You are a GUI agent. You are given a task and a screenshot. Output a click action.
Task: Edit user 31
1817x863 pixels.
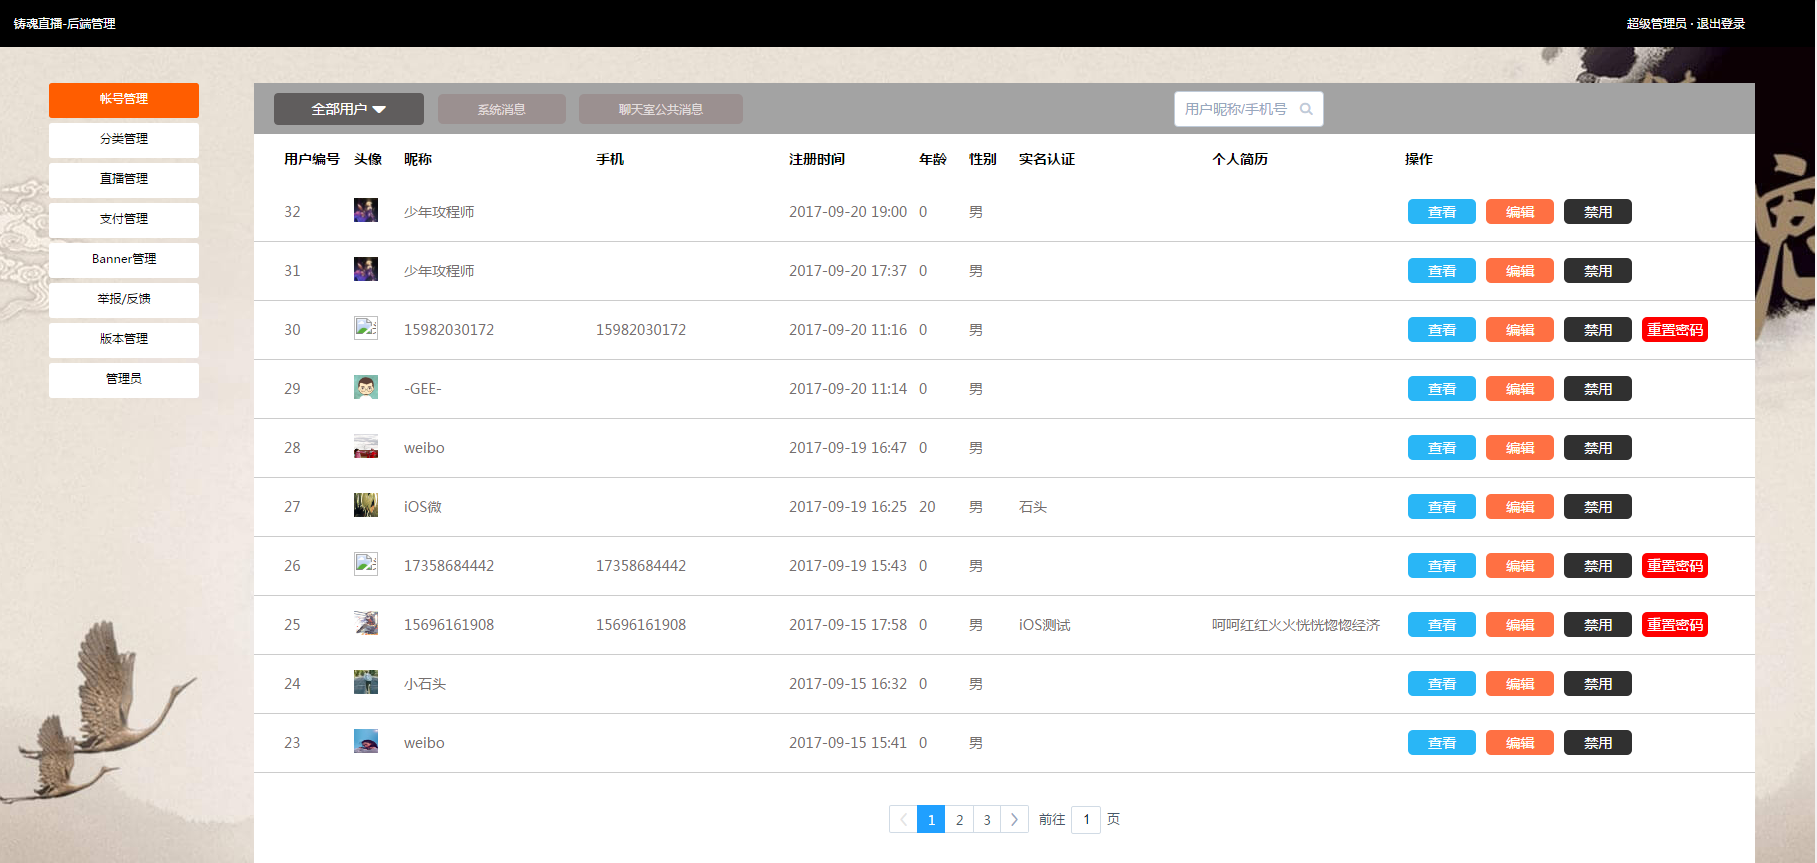coord(1520,271)
